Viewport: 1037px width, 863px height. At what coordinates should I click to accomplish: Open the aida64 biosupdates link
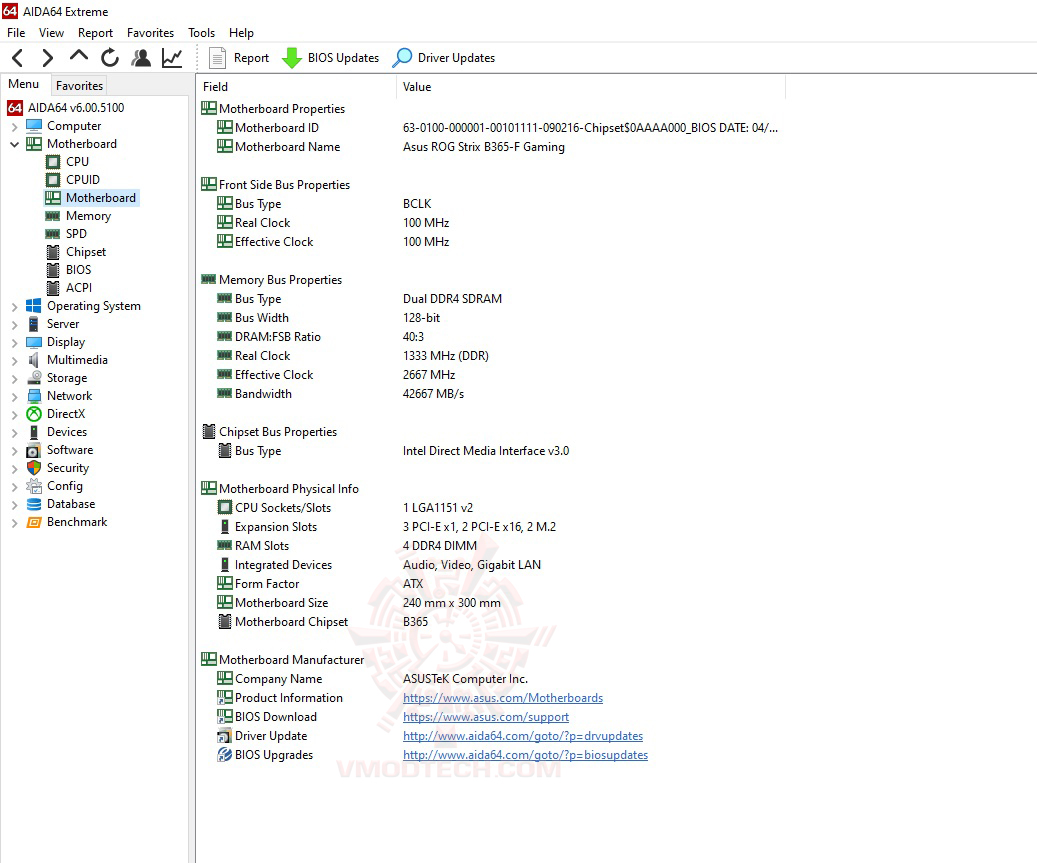pyautogui.click(x=525, y=755)
